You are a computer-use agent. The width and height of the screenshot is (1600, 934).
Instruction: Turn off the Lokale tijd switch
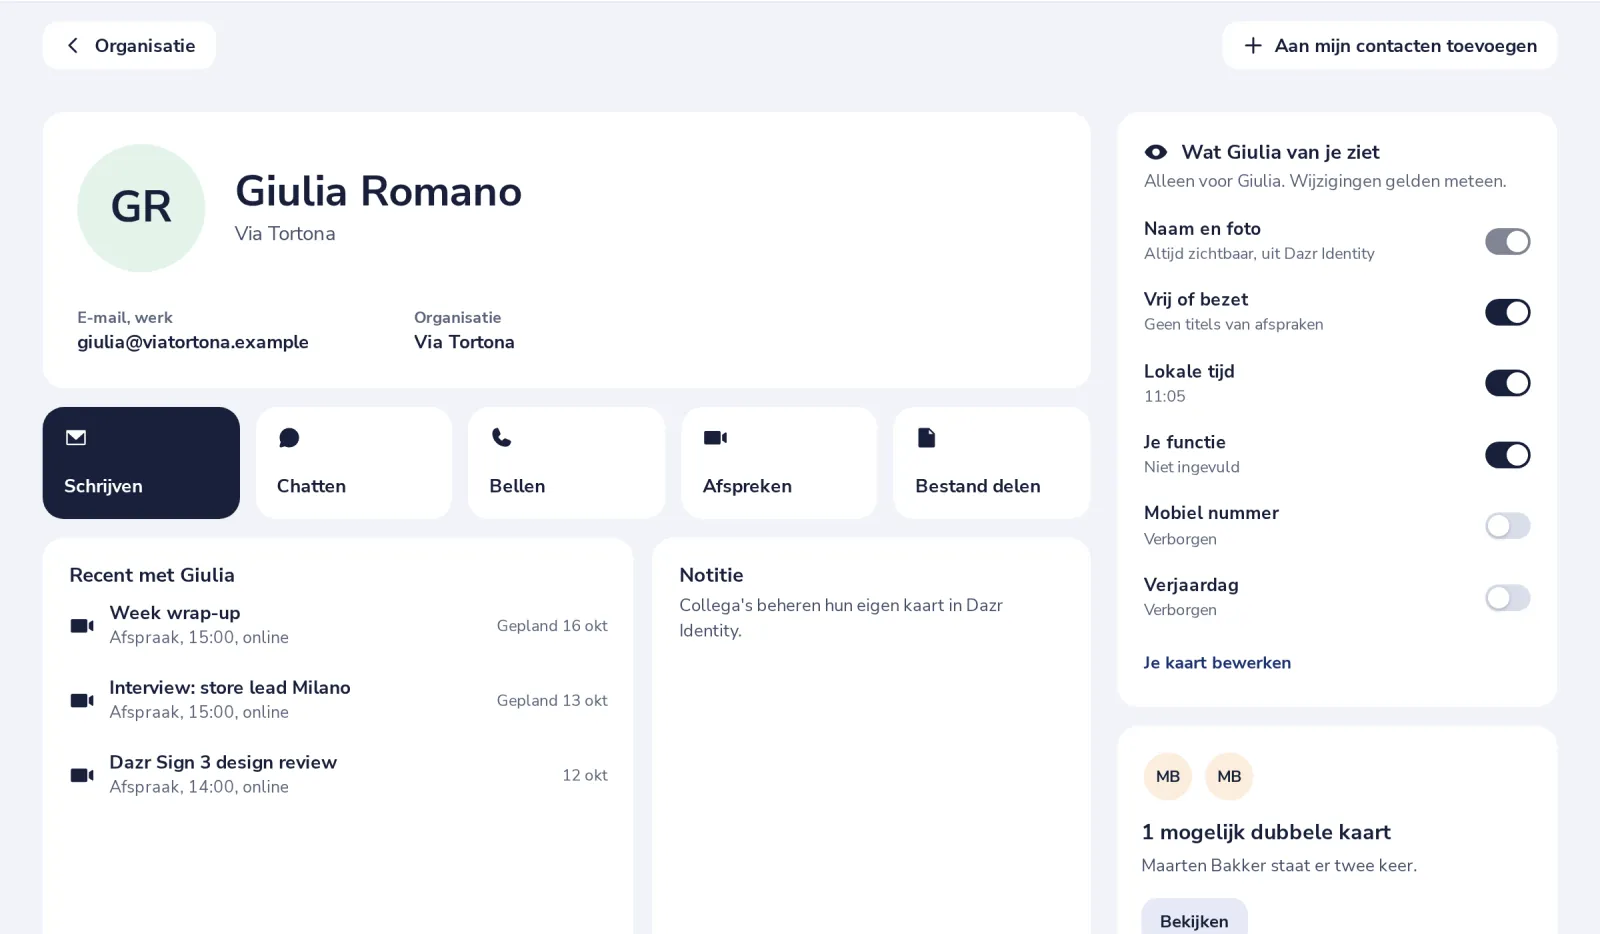point(1507,383)
